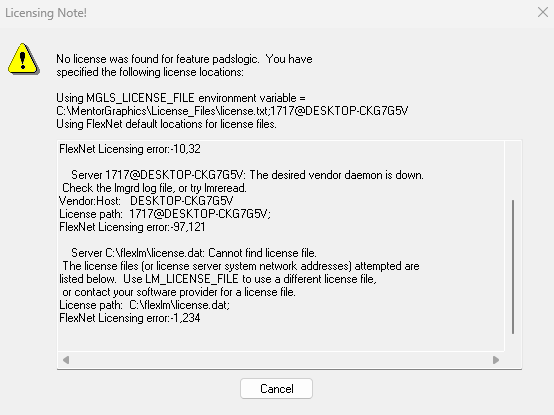Click the vertical scrollbar thumb in error log

(x=513, y=267)
